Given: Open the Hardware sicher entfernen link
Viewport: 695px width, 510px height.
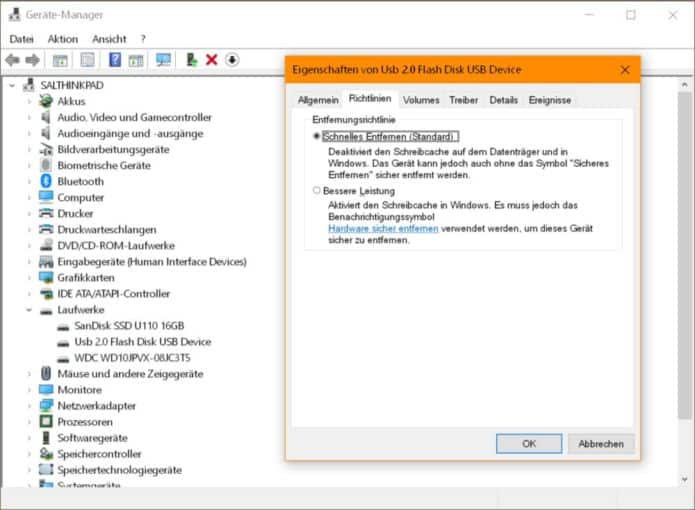Looking at the screenshot, I should [x=383, y=228].
